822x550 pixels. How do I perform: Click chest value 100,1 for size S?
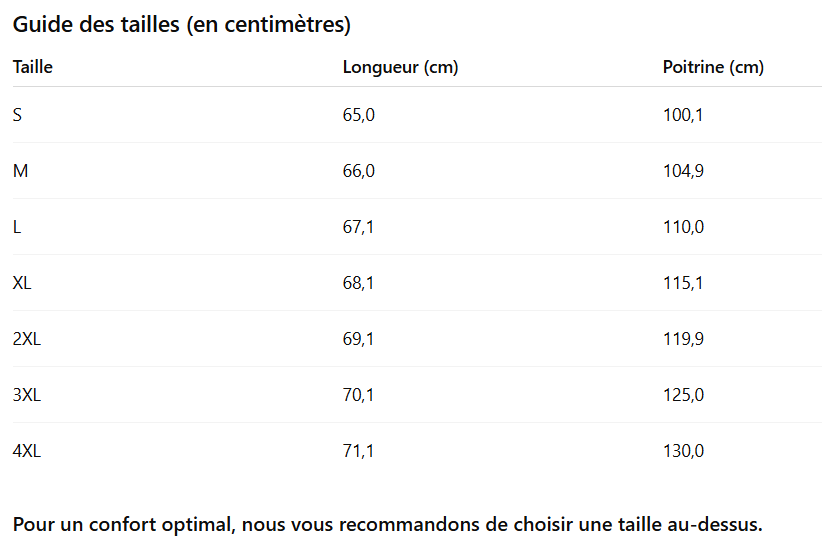(x=683, y=115)
